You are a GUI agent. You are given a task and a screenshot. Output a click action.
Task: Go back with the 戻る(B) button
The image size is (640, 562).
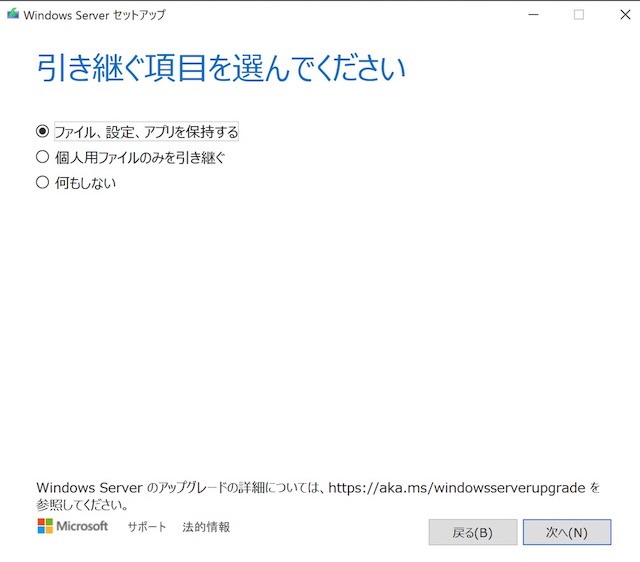[473, 532]
